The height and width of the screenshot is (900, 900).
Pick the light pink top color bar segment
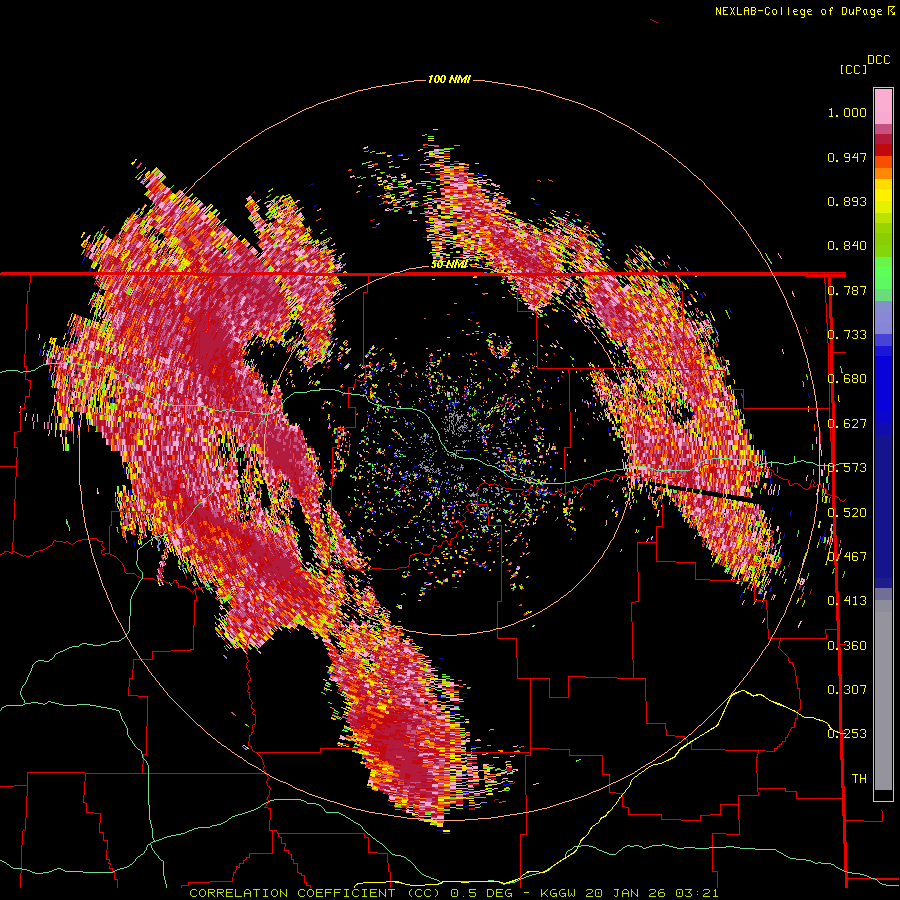883,106
